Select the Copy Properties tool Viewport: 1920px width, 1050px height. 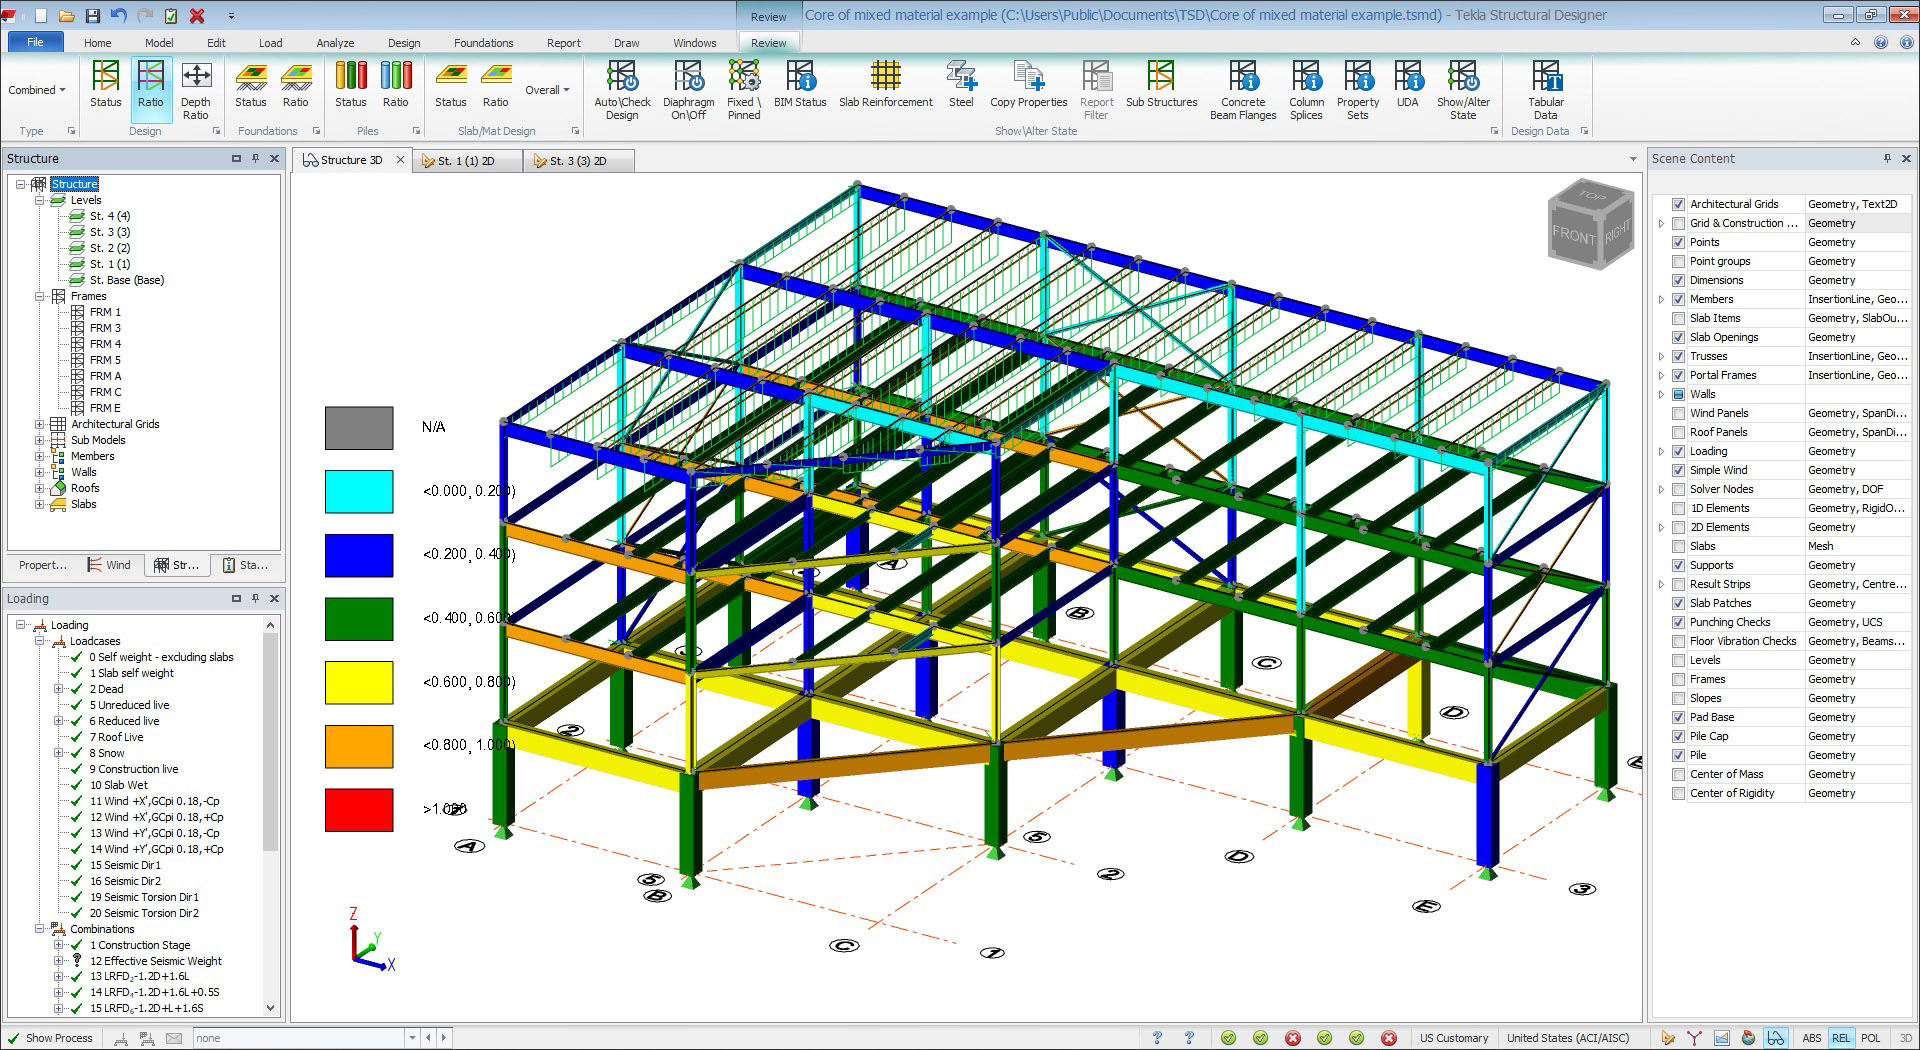coord(1028,88)
